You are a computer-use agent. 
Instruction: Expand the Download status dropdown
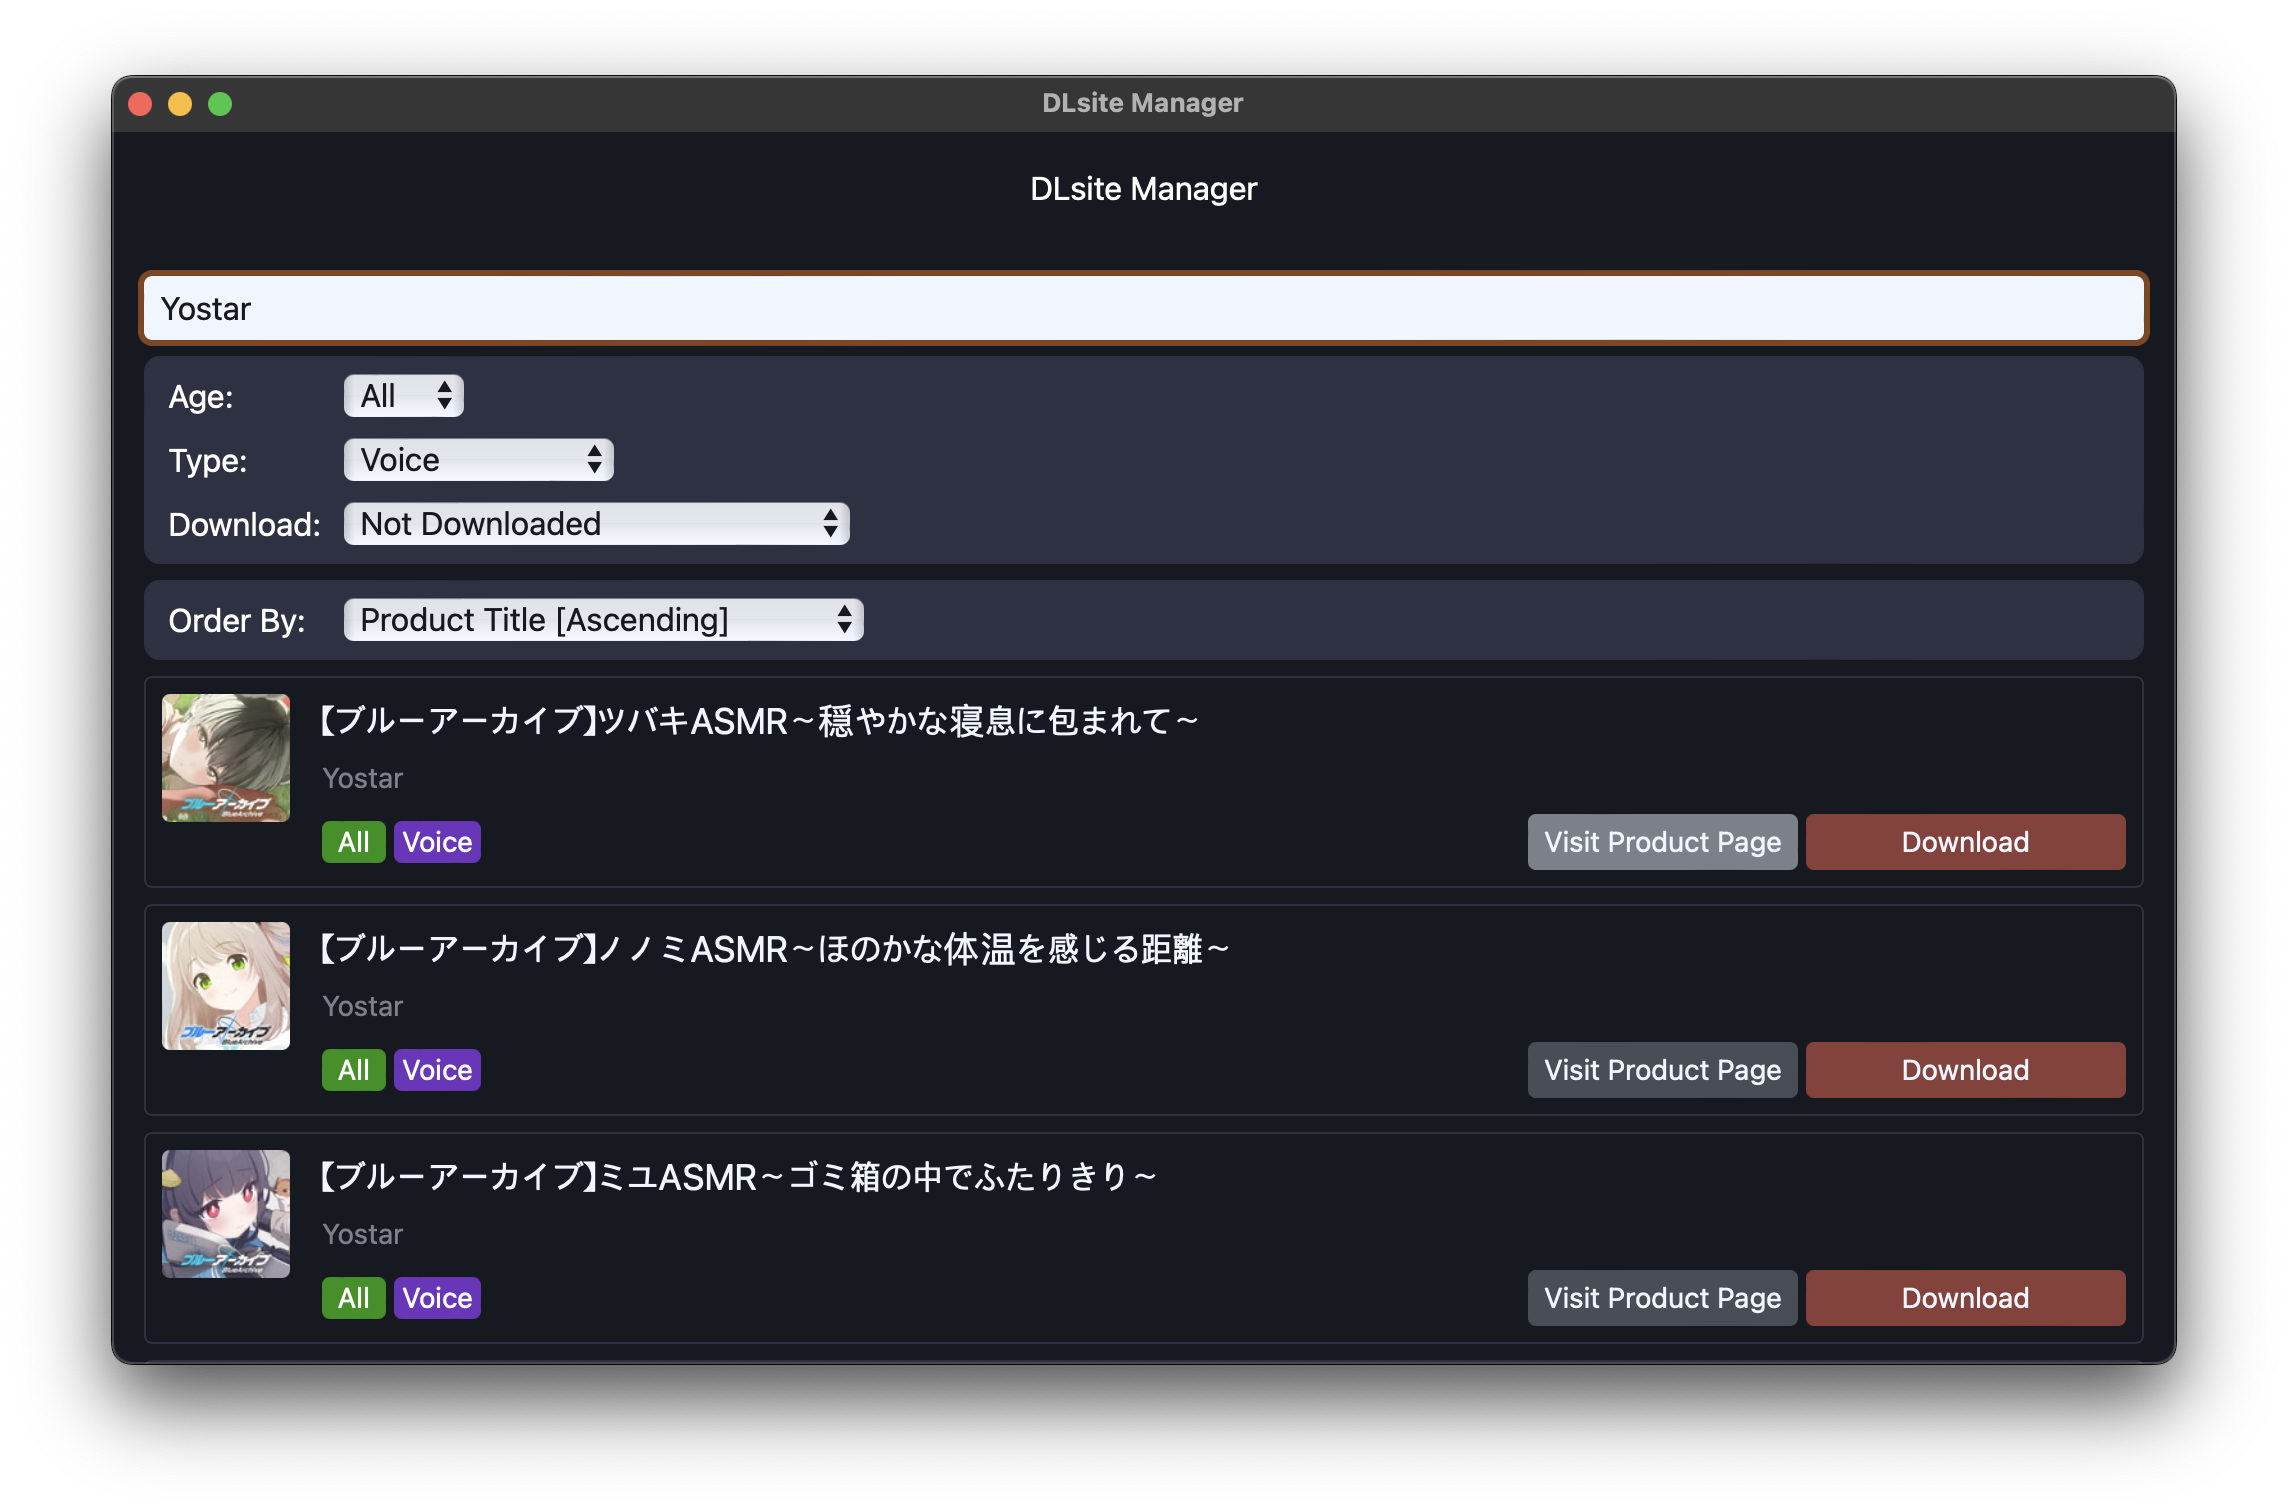(596, 524)
